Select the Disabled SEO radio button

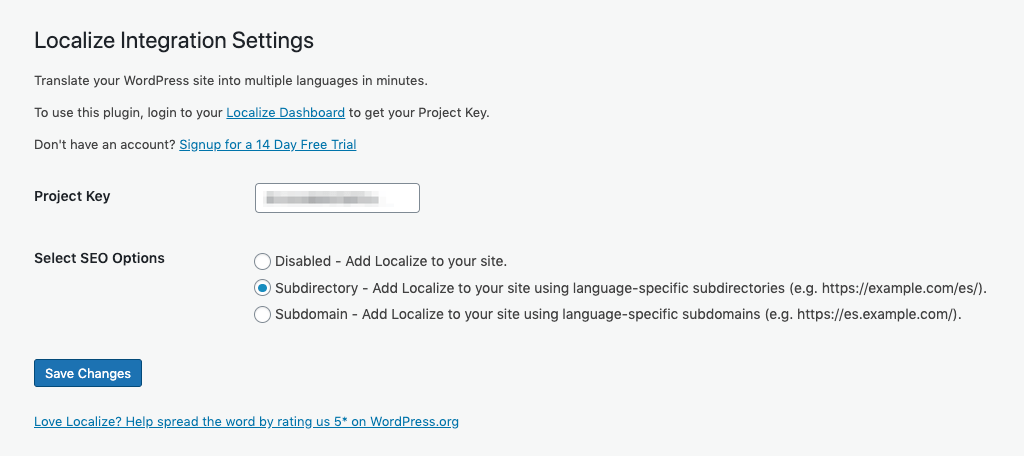263,261
